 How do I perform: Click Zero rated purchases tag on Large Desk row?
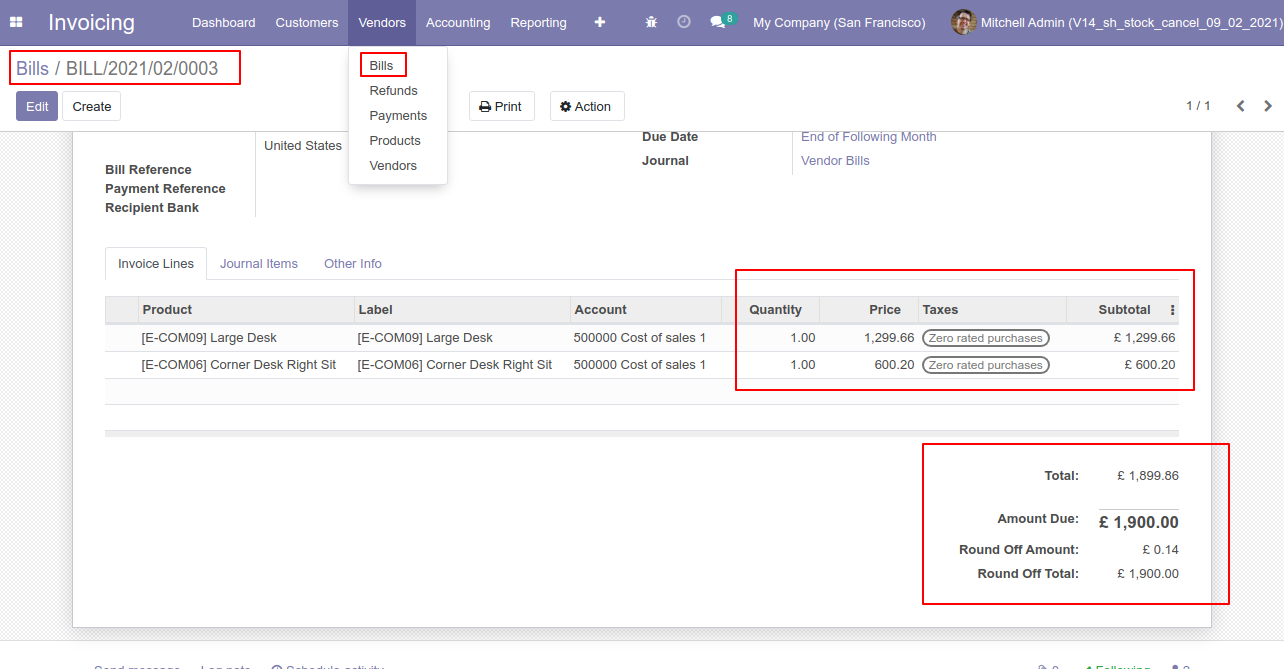(985, 338)
